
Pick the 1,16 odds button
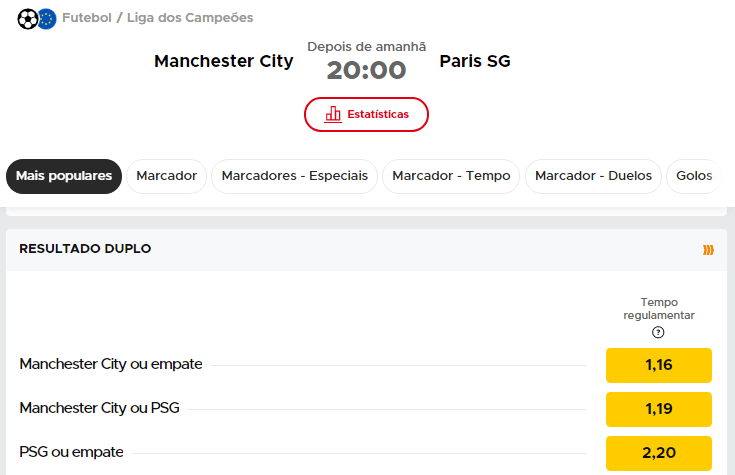[x=658, y=365]
